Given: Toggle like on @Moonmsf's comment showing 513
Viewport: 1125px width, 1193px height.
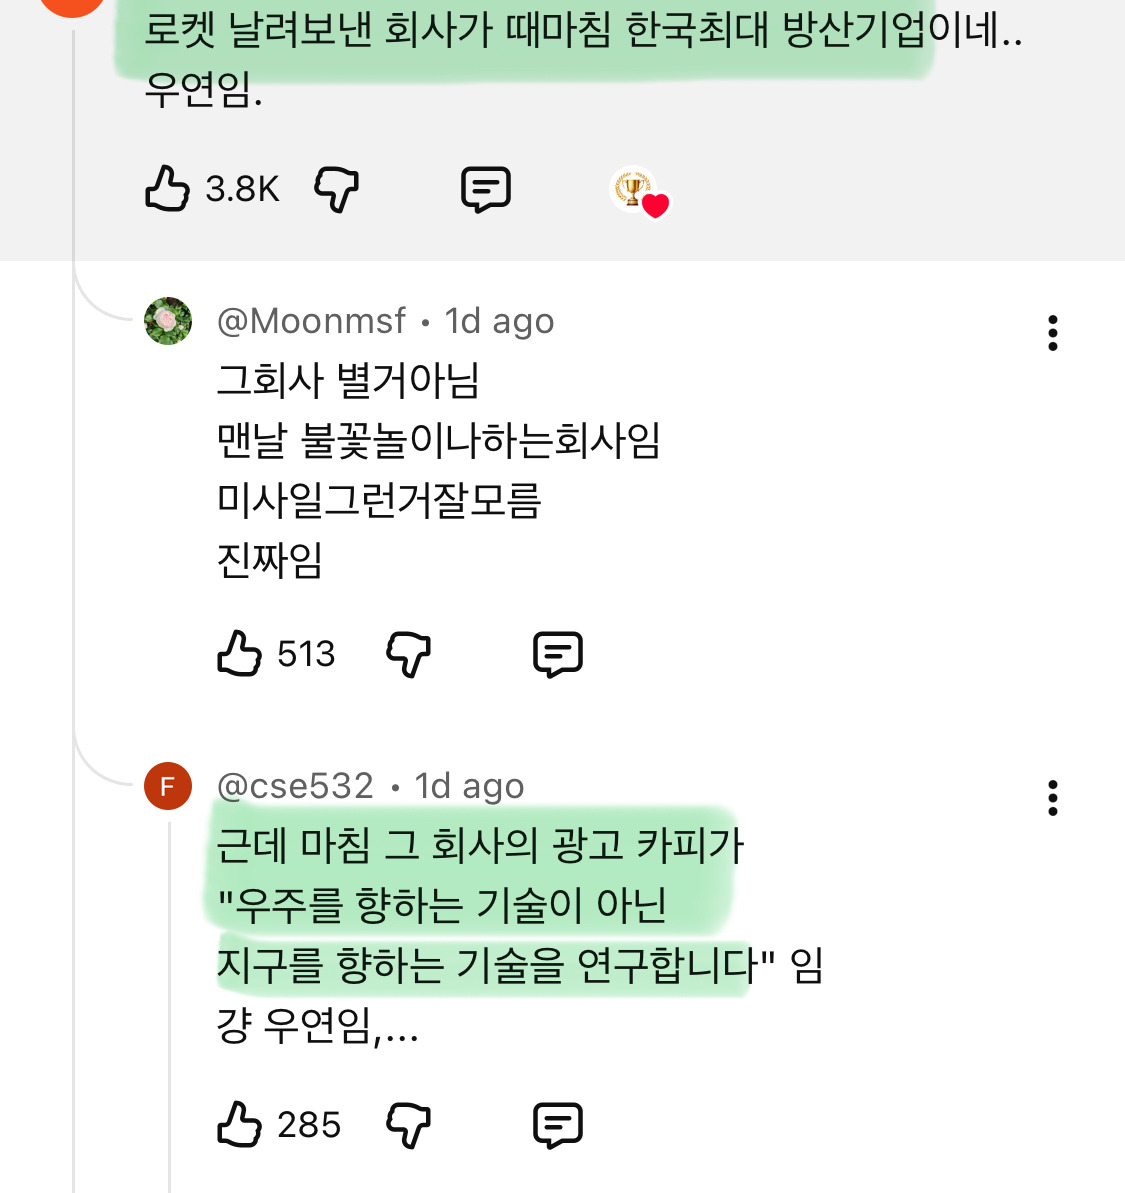Looking at the screenshot, I should coord(240,653).
